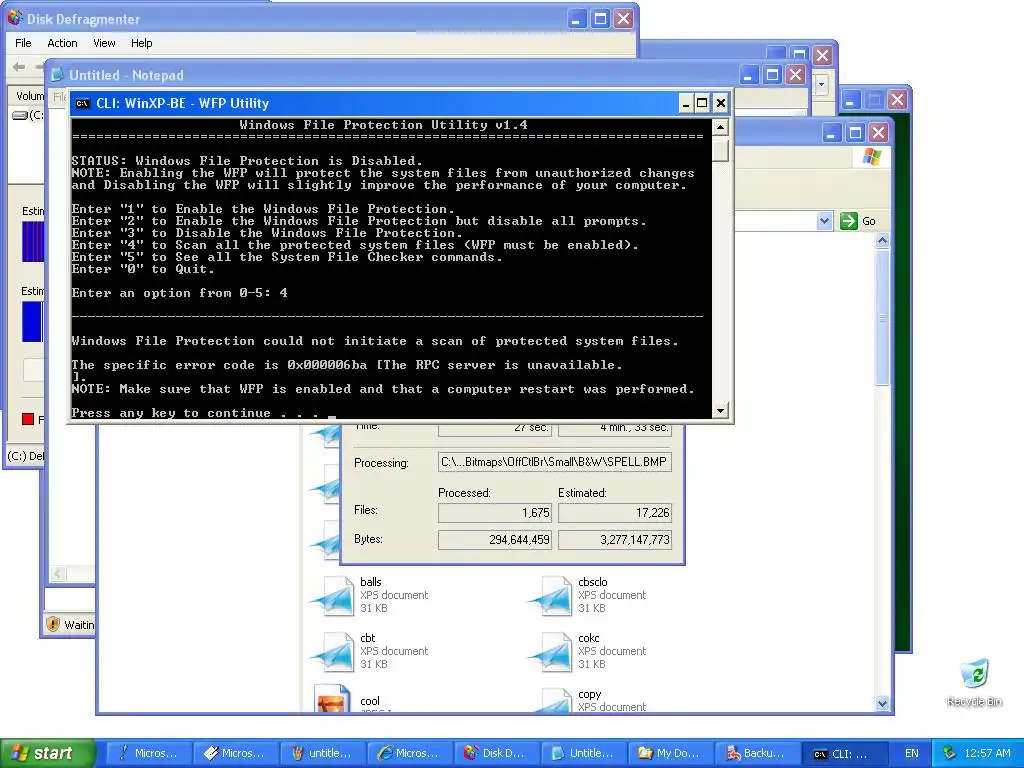Image resolution: width=1024 pixels, height=768 pixels.
Task: Switch to the CLI taskbar button
Action: click(x=845, y=753)
